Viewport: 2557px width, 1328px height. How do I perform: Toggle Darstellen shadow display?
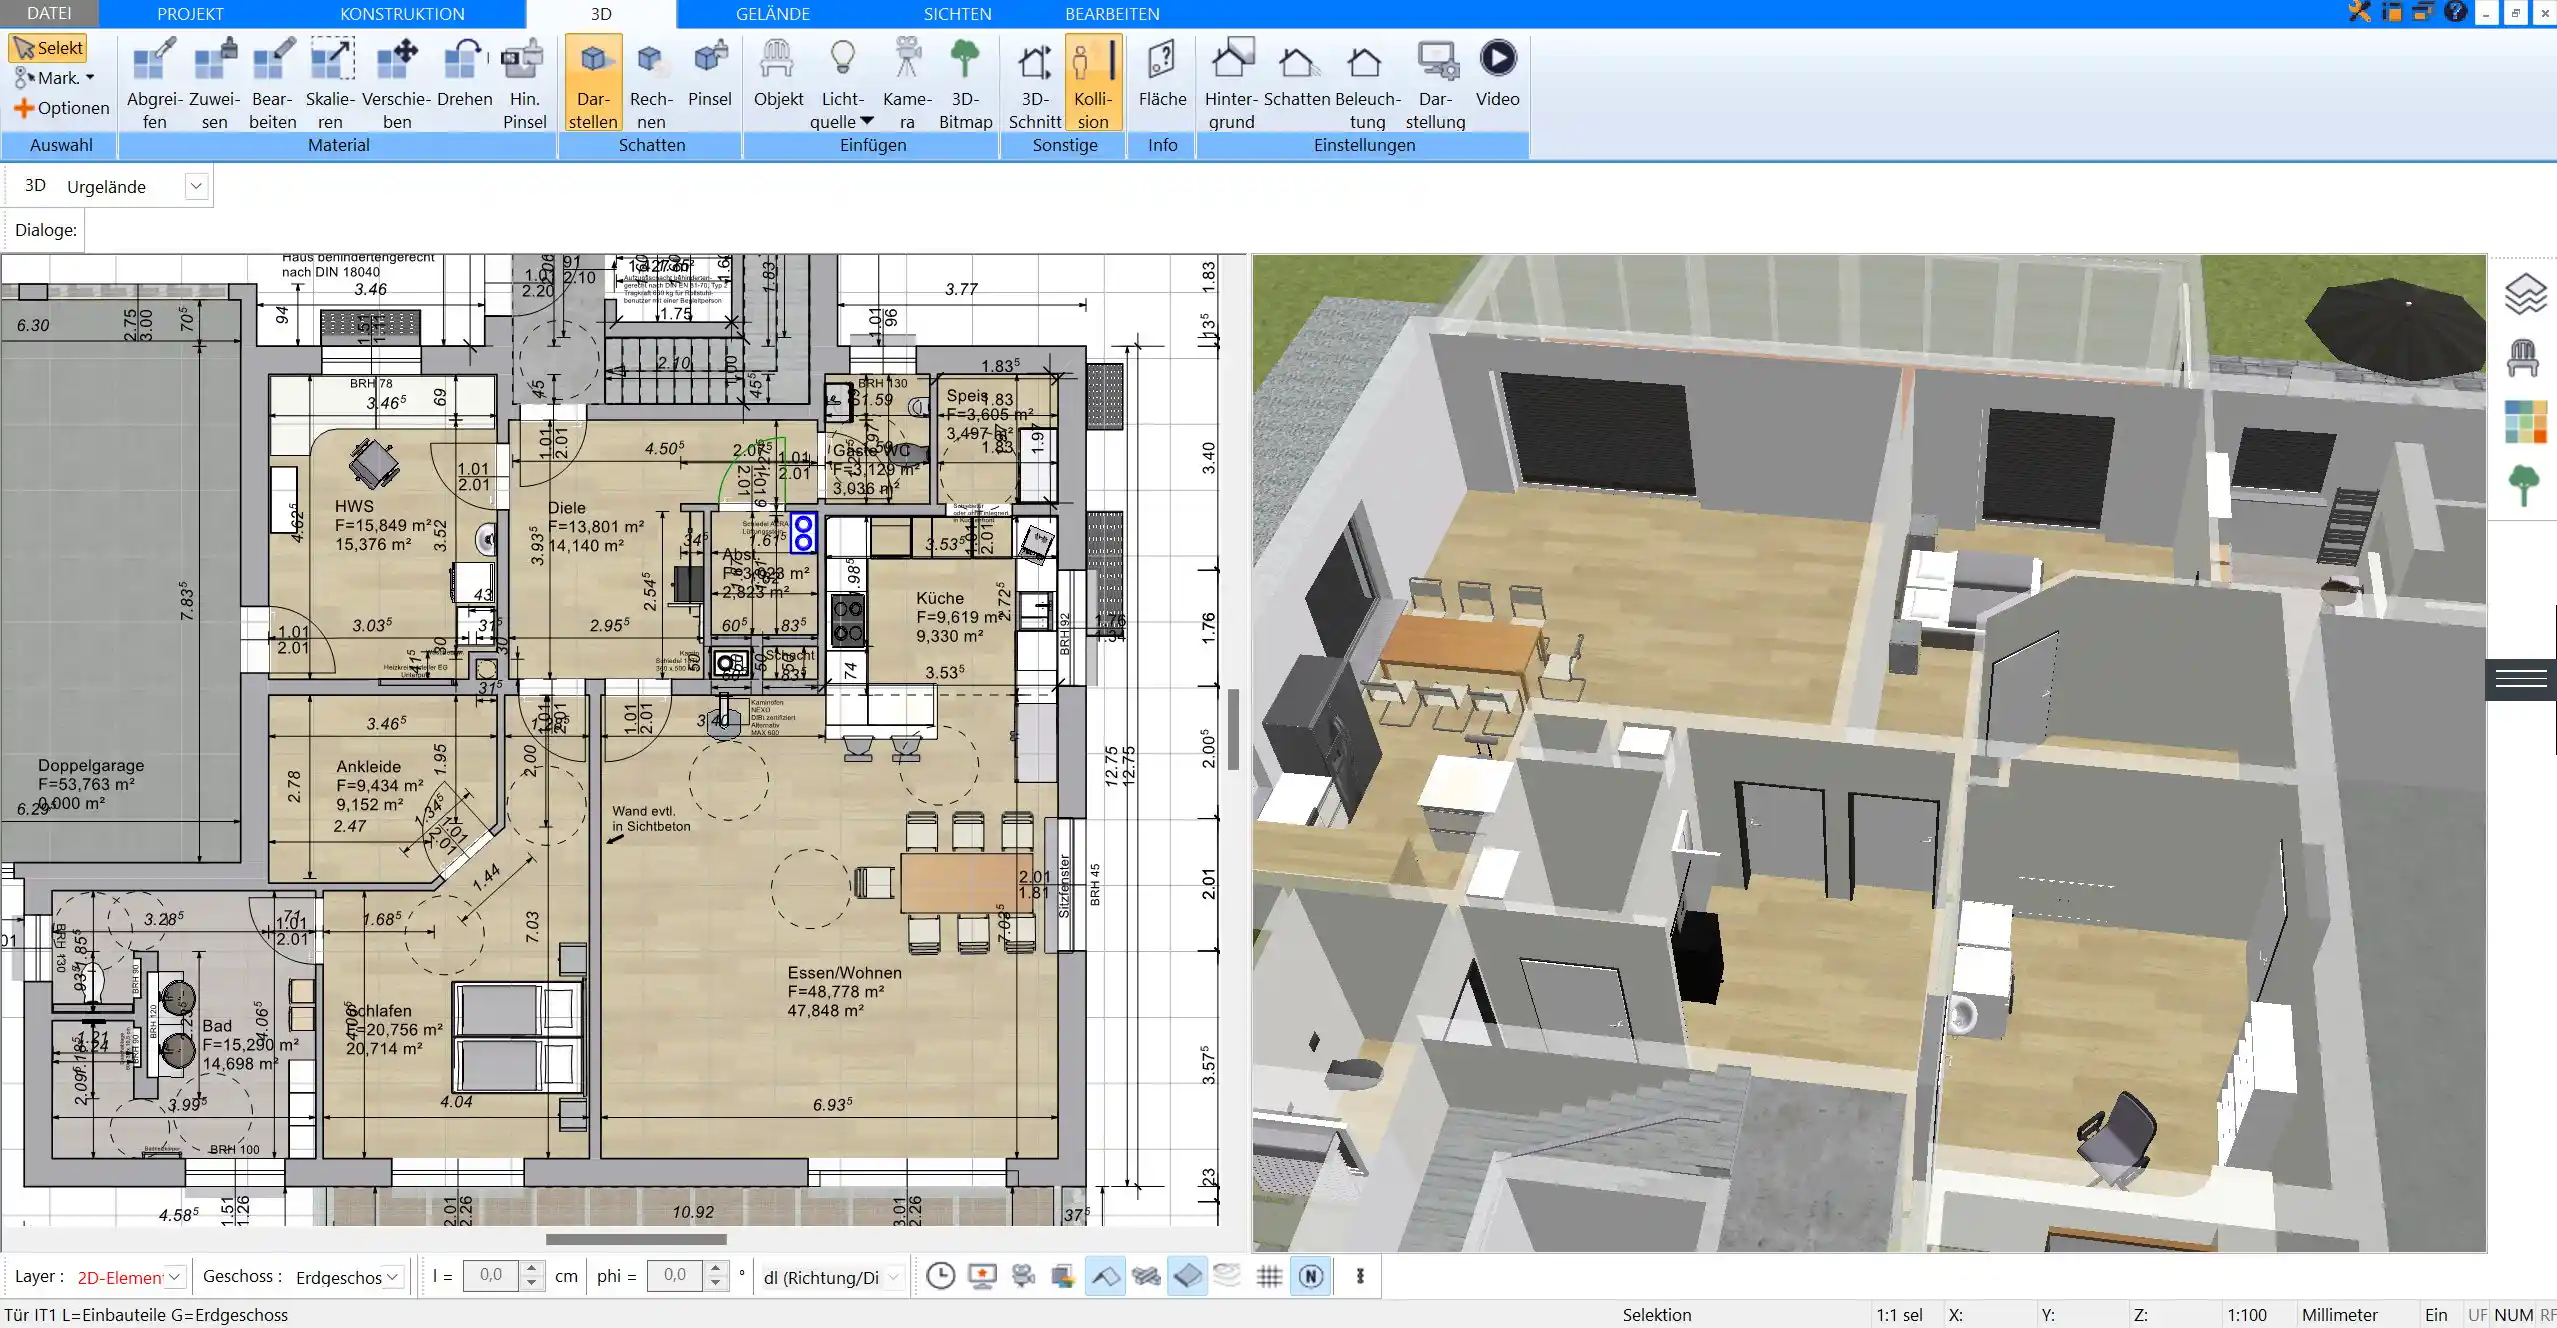(x=593, y=83)
